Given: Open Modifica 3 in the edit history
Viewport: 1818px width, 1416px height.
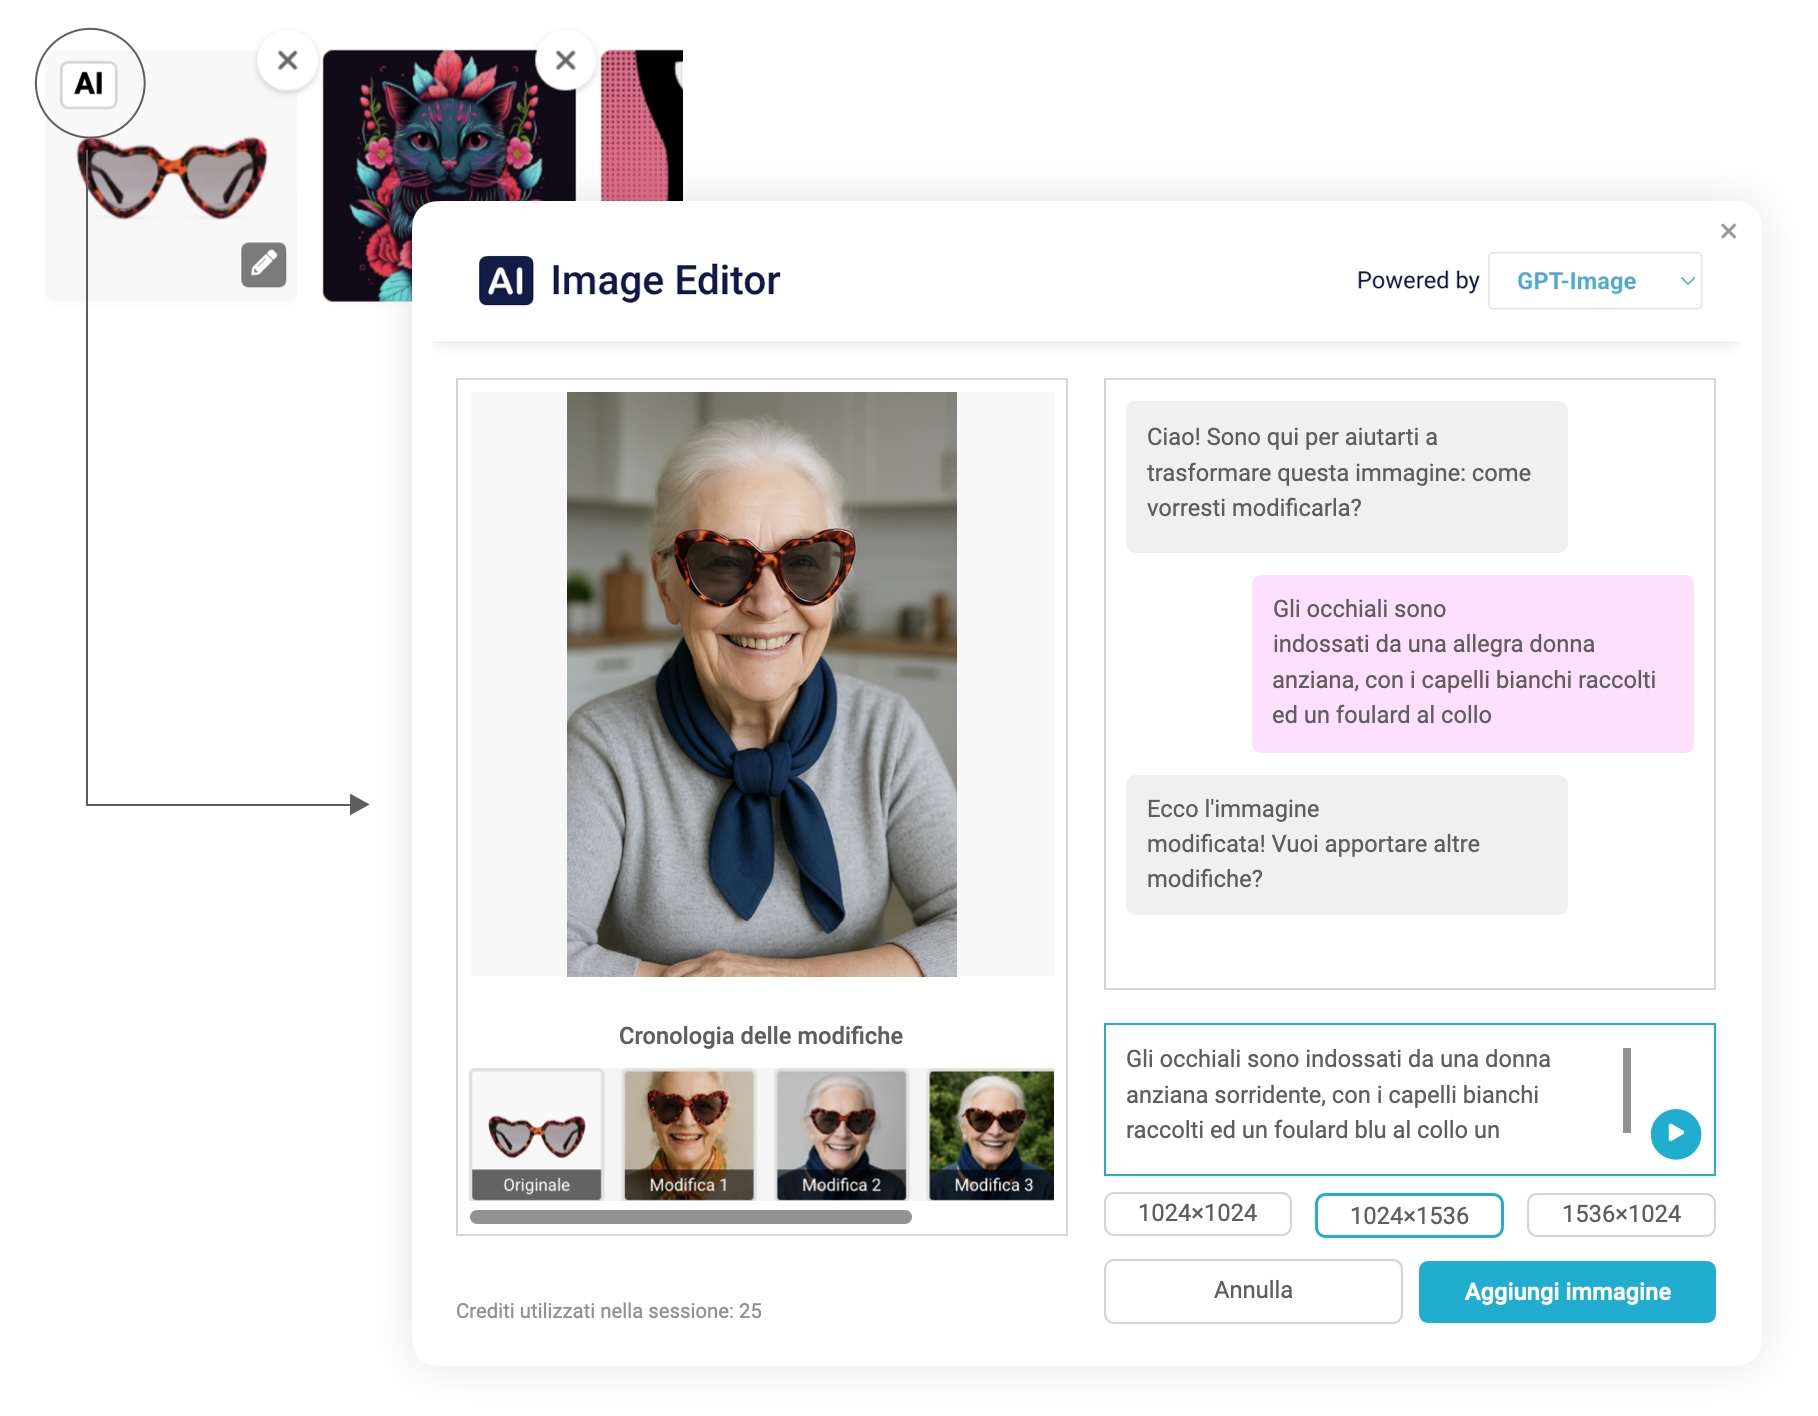Looking at the screenshot, I should click(x=991, y=1135).
